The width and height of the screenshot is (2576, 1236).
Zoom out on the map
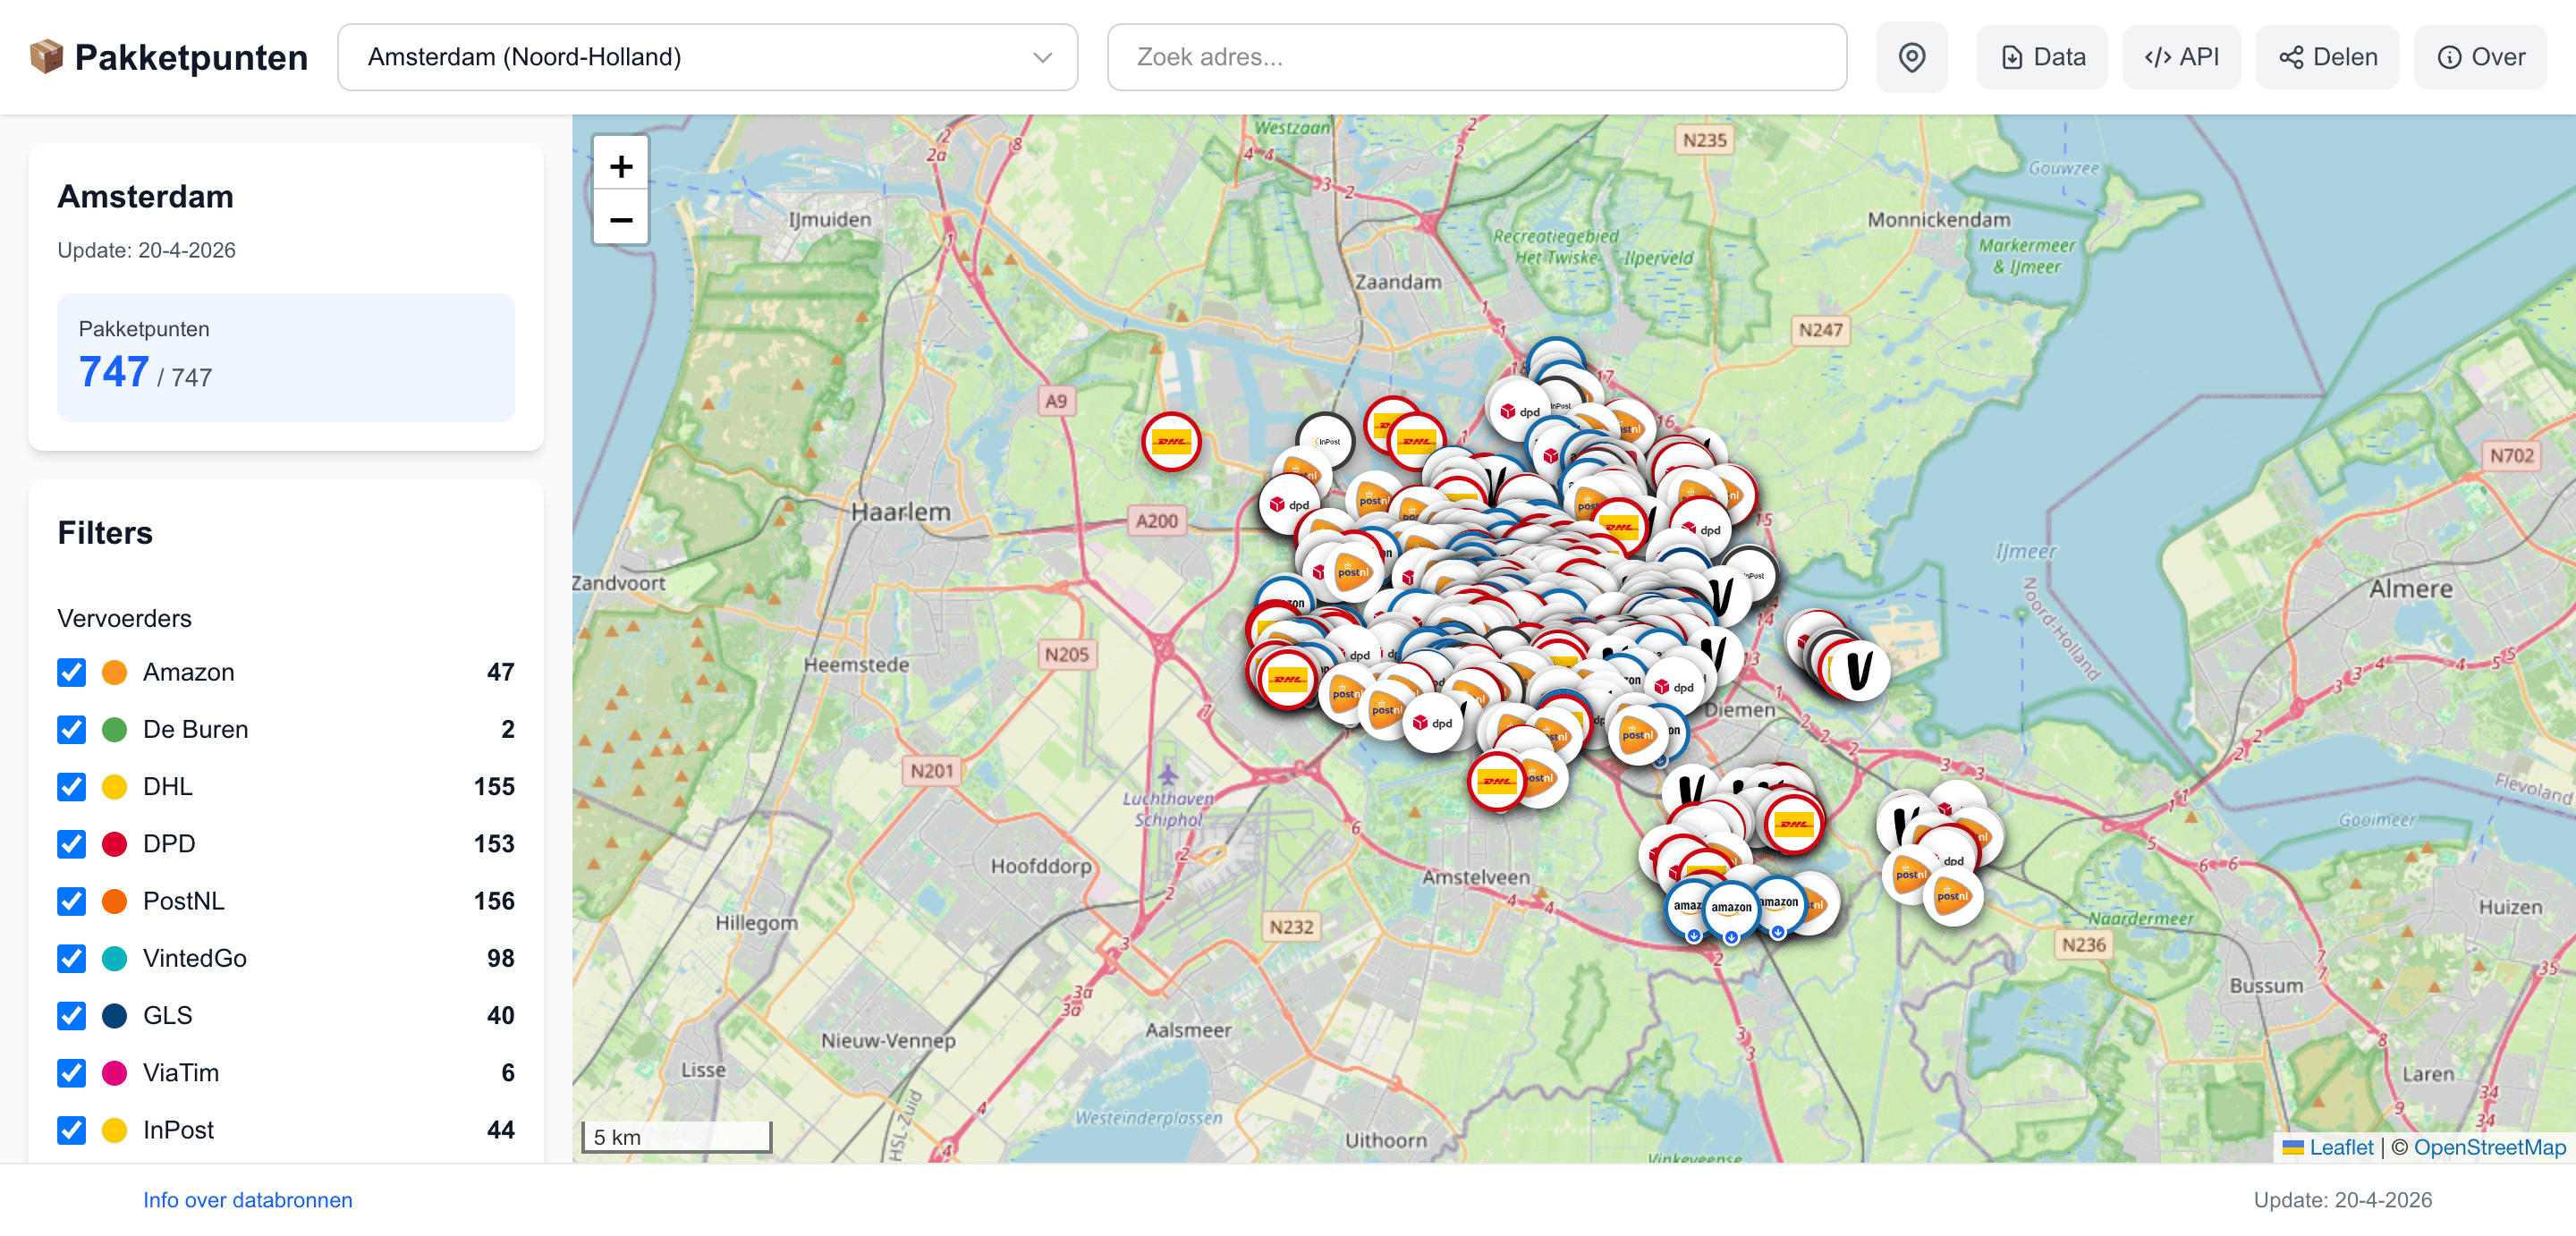click(621, 219)
